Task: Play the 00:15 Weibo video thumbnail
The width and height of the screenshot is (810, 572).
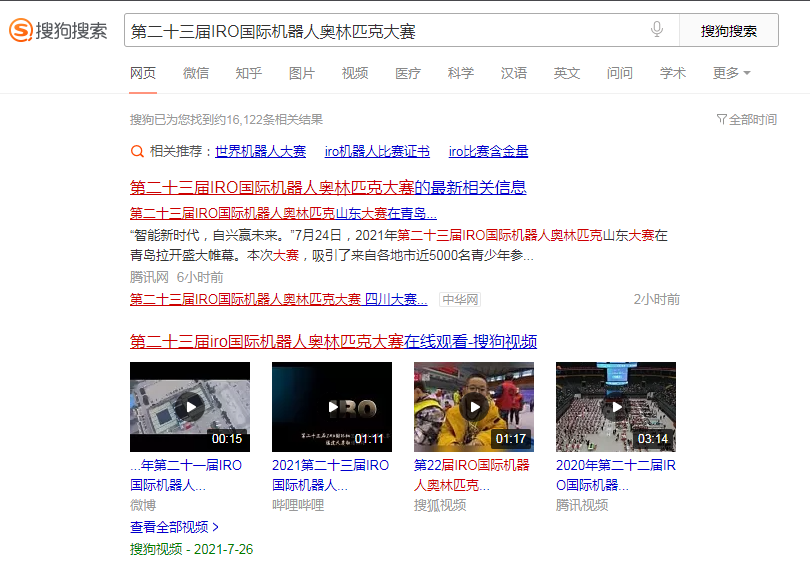Action: point(190,407)
